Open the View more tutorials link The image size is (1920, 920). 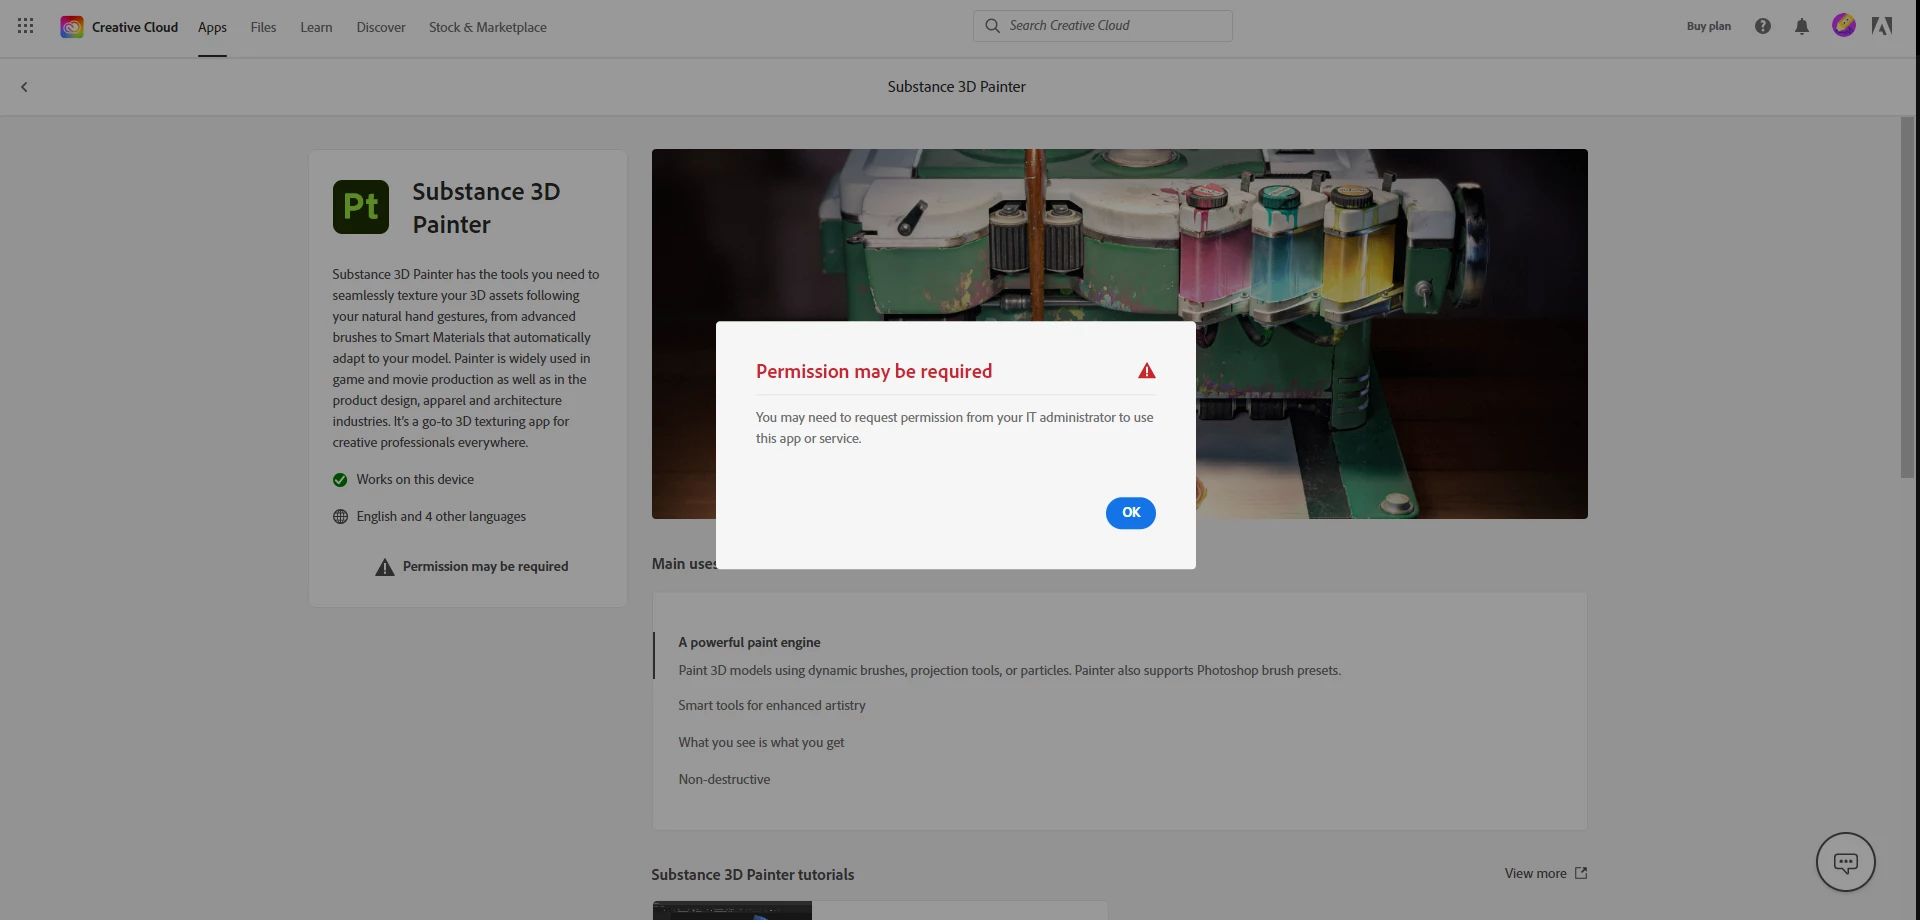tap(1535, 873)
